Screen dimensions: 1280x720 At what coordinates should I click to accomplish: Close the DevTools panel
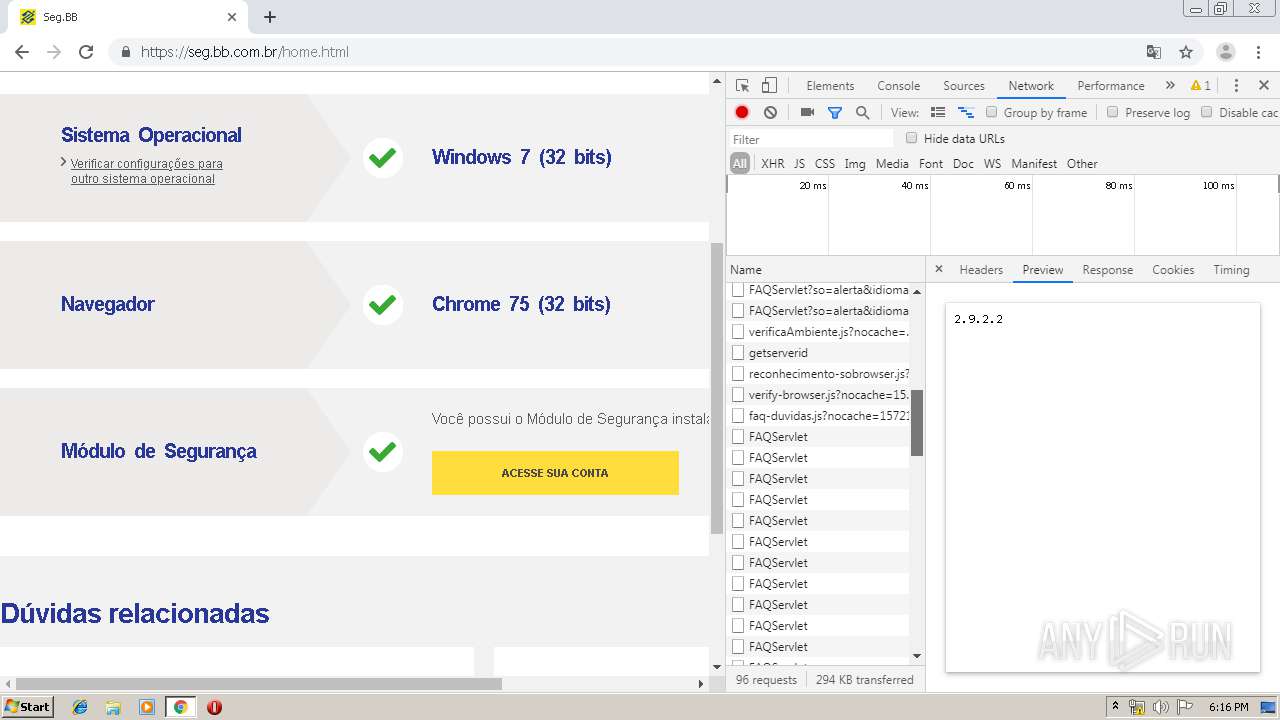click(1264, 86)
